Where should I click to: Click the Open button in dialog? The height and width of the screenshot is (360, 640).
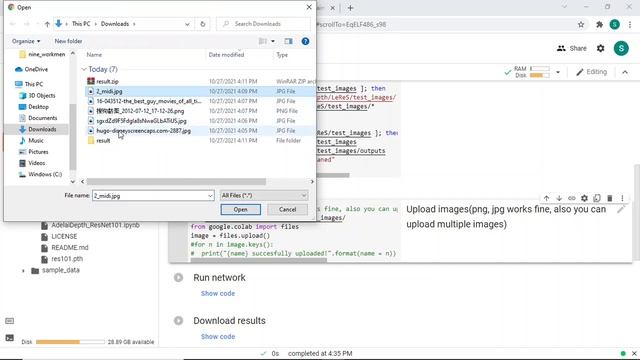[x=240, y=209]
